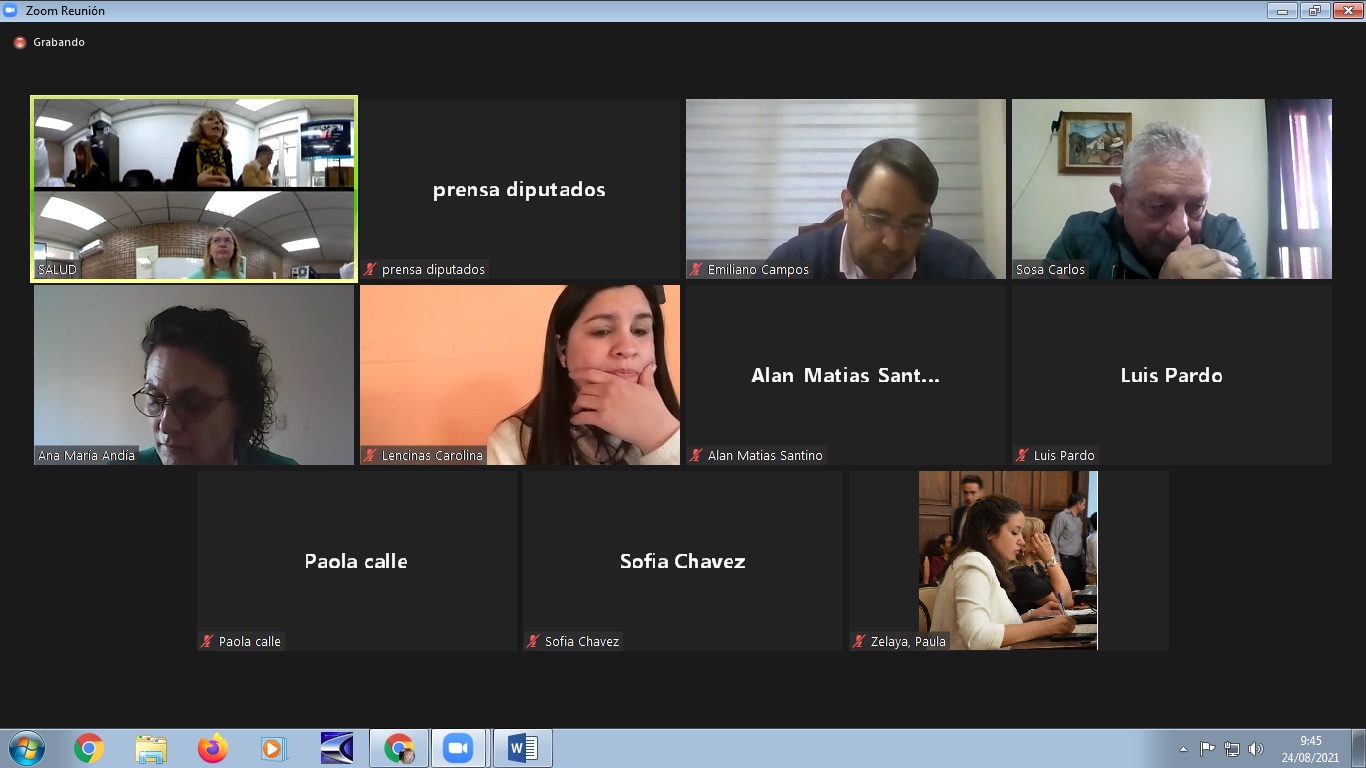The width and height of the screenshot is (1366, 768).
Task: Close the Zoom Reunión window
Action: pos(1346,11)
